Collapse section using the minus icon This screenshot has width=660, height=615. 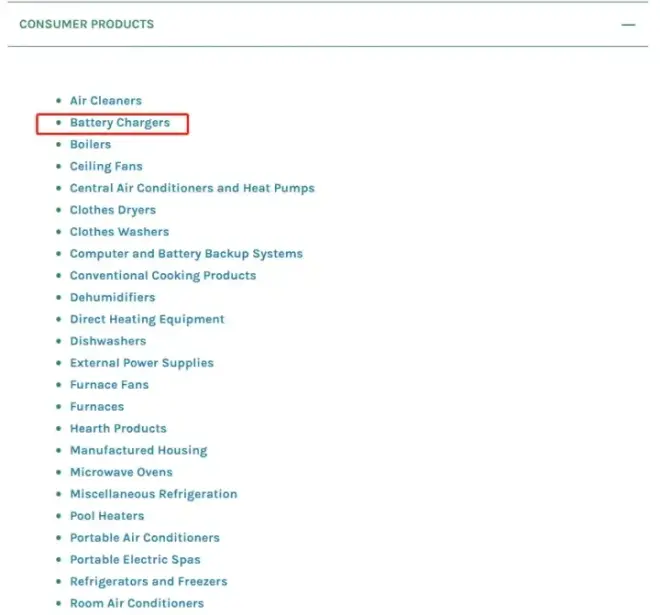pyautogui.click(x=628, y=24)
